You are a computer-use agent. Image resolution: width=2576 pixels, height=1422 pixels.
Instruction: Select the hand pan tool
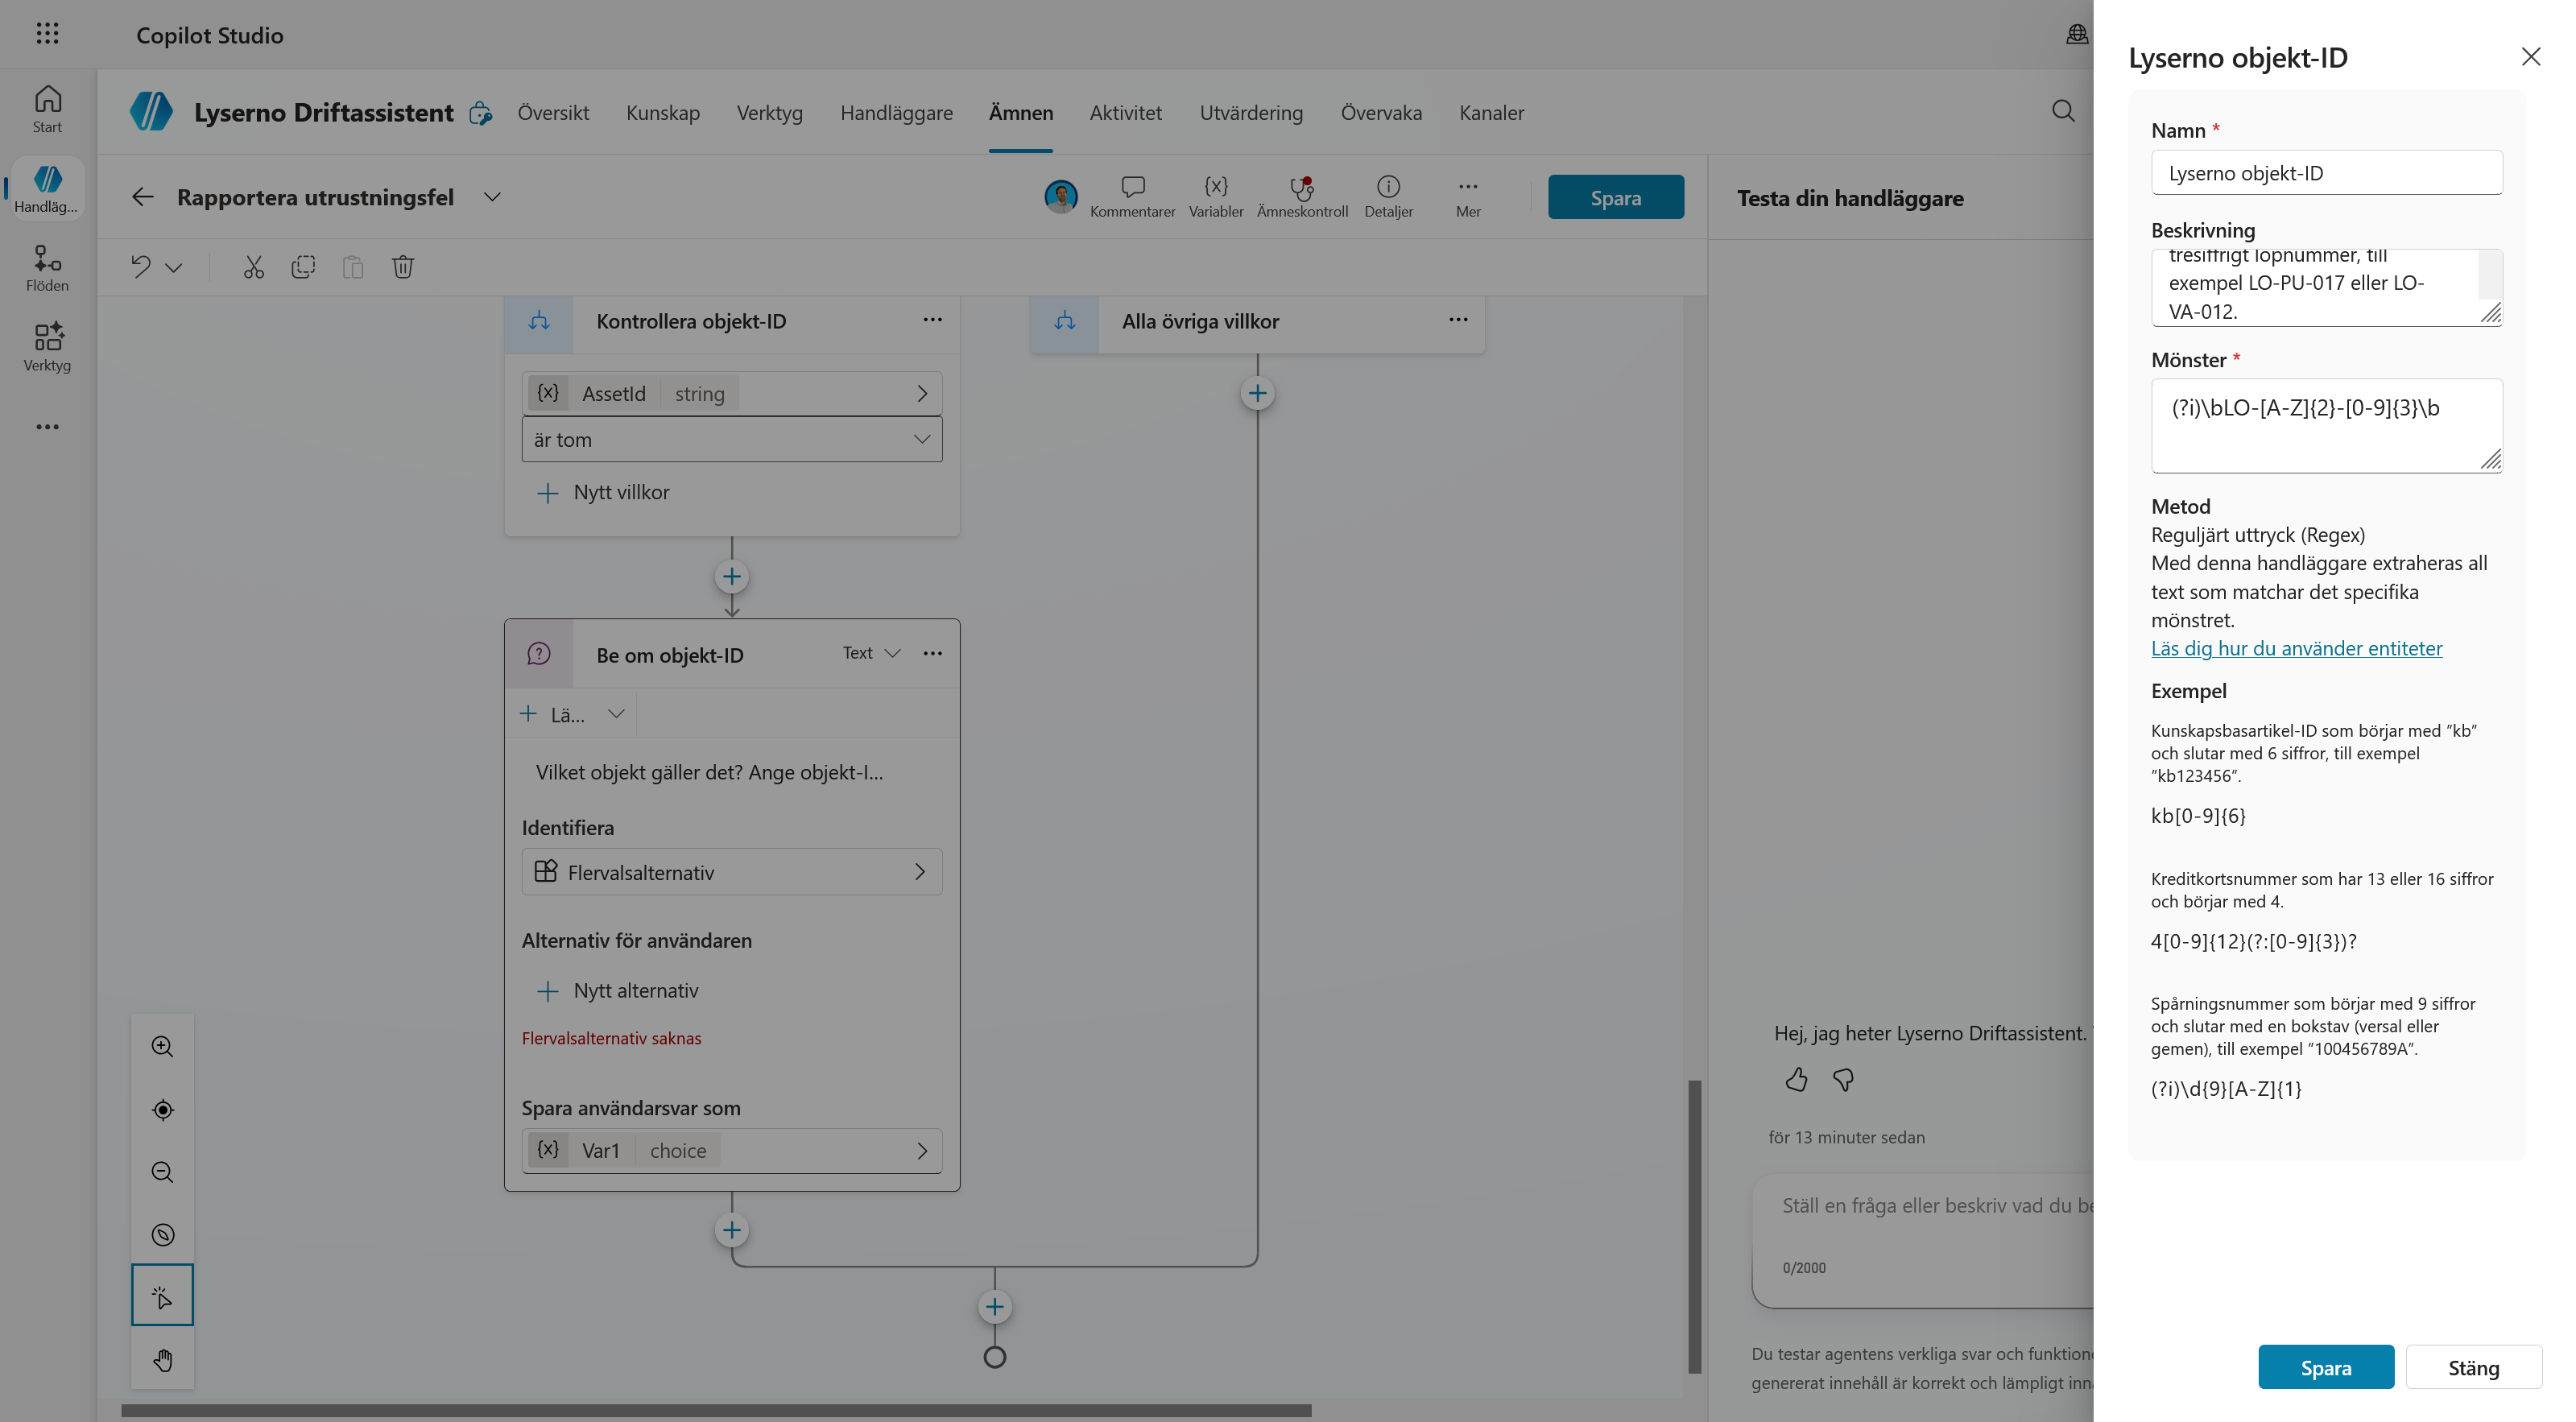[x=162, y=1360]
